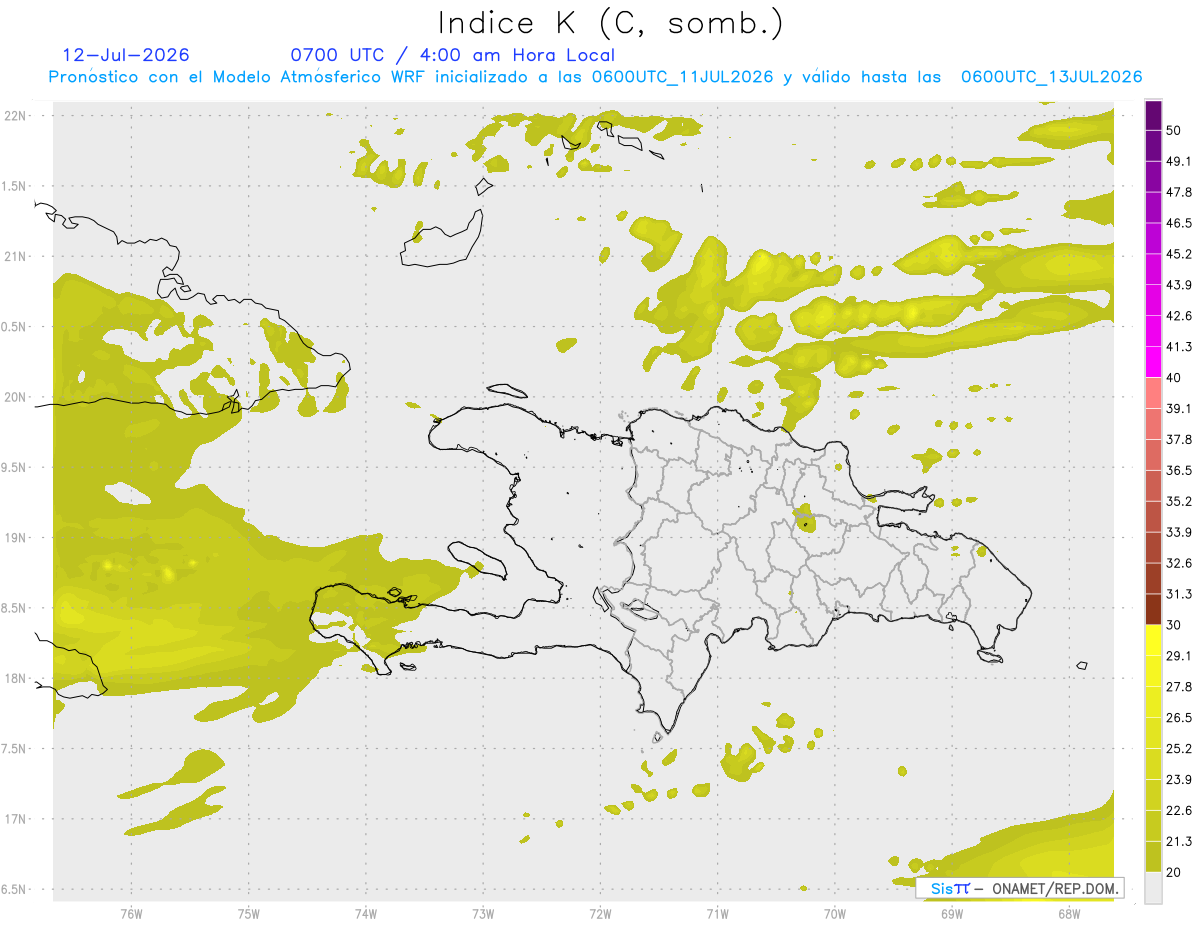Click the "Indice K (C, somb.)" title
Viewport: 1200px width, 927px height.
pyautogui.click(x=610, y=23)
